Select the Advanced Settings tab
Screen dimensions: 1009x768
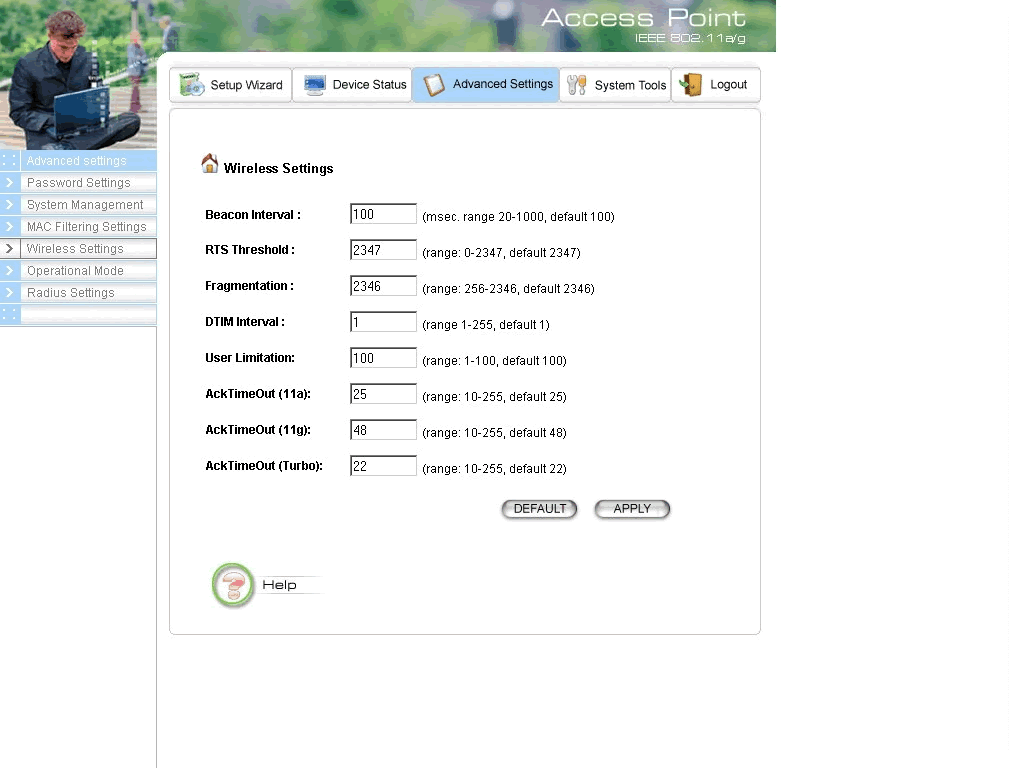point(486,84)
